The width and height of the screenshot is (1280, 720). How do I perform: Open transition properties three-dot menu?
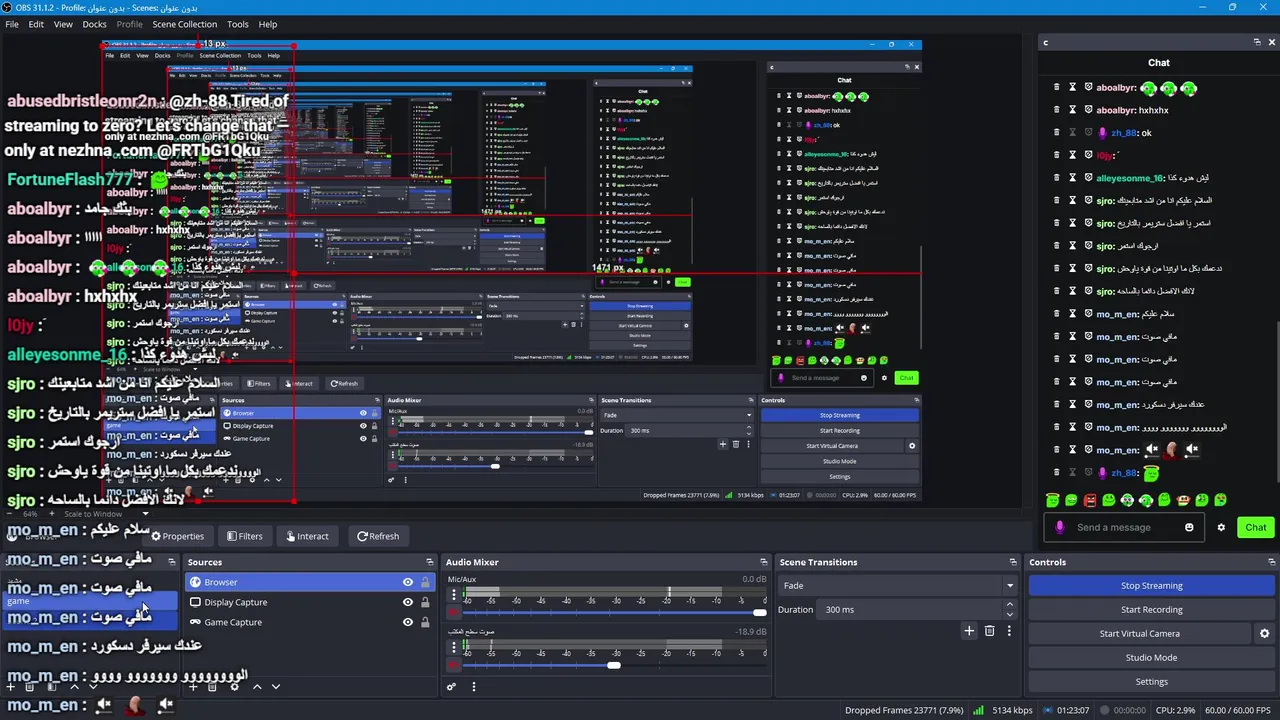tap(1009, 631)
